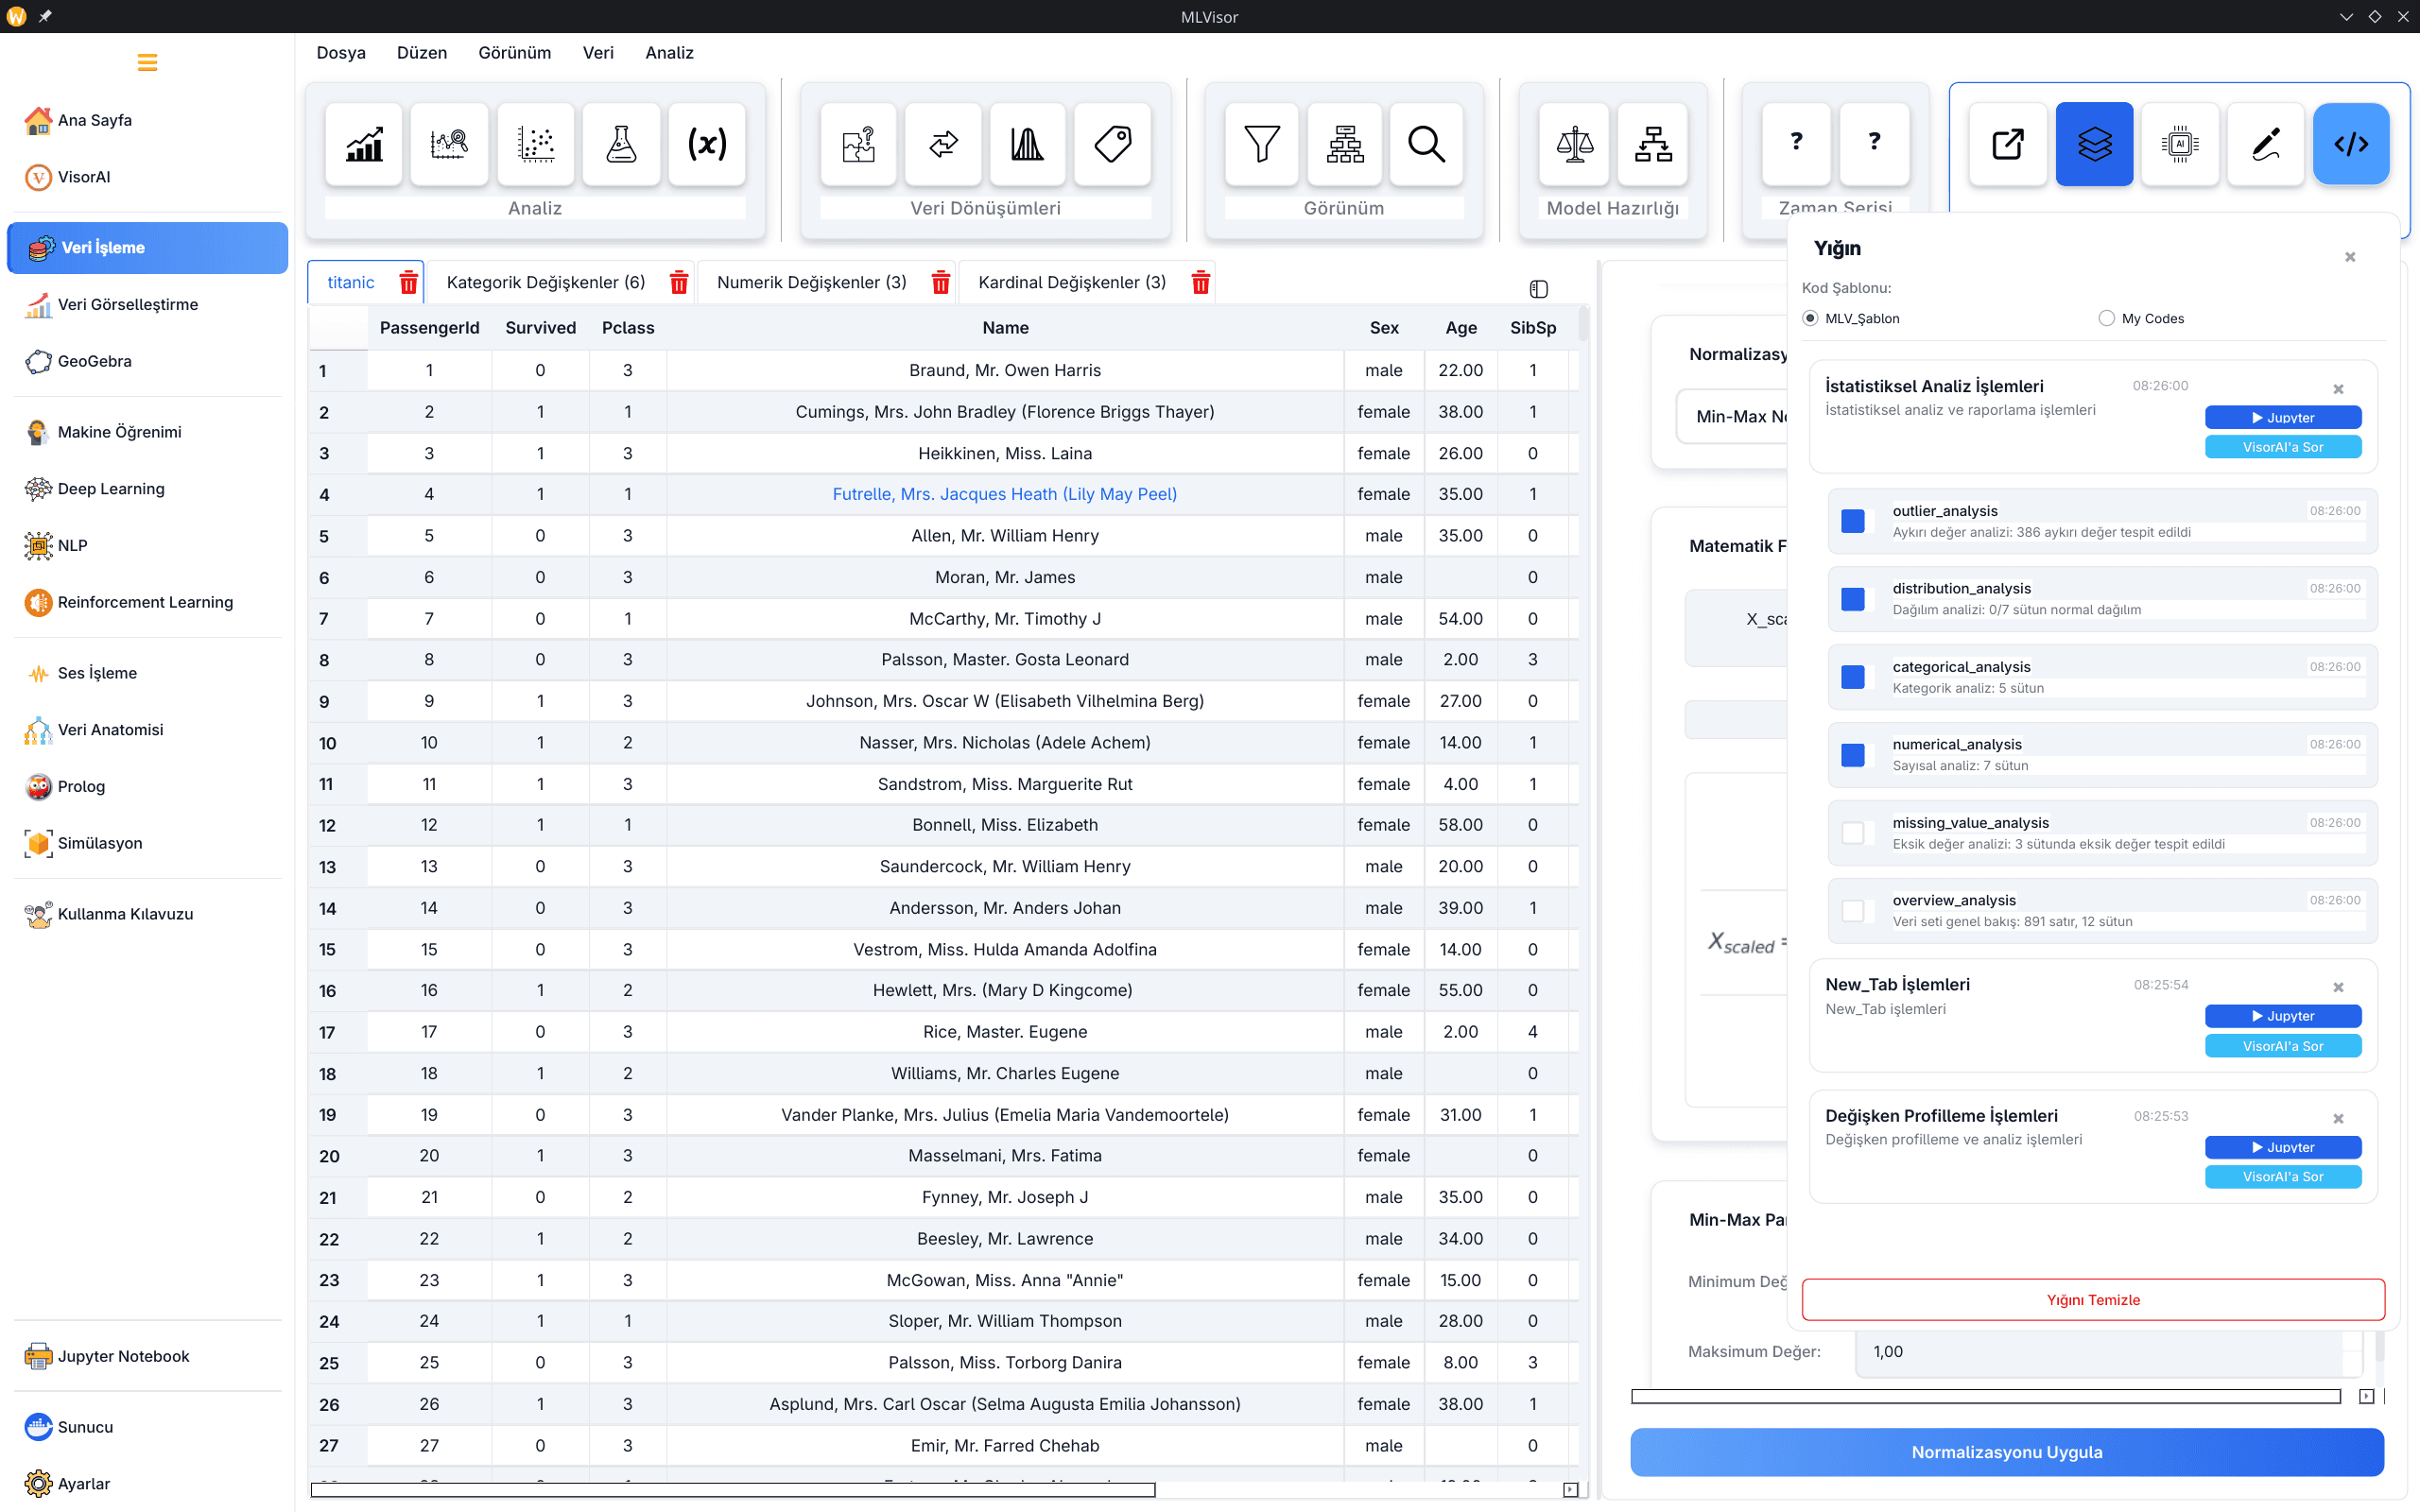This screenshot has width=2420, height=1512.
Task: Check the overview_analysis checkbox
Action: pos(1853,911)
